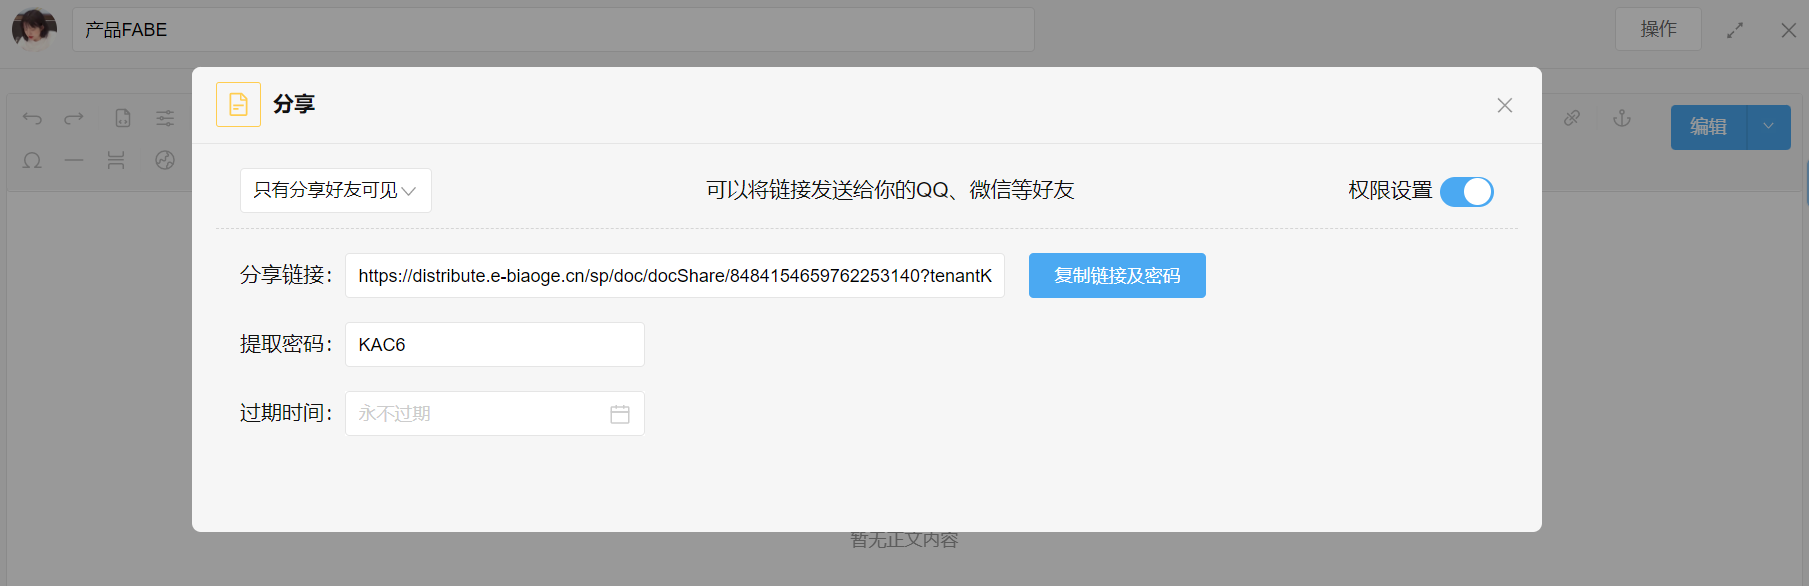Image resolution: width=1809 pixels, height=586 pixels.
Task: Click the fullscreen expand arrows icon
Action: [1735, 30]
